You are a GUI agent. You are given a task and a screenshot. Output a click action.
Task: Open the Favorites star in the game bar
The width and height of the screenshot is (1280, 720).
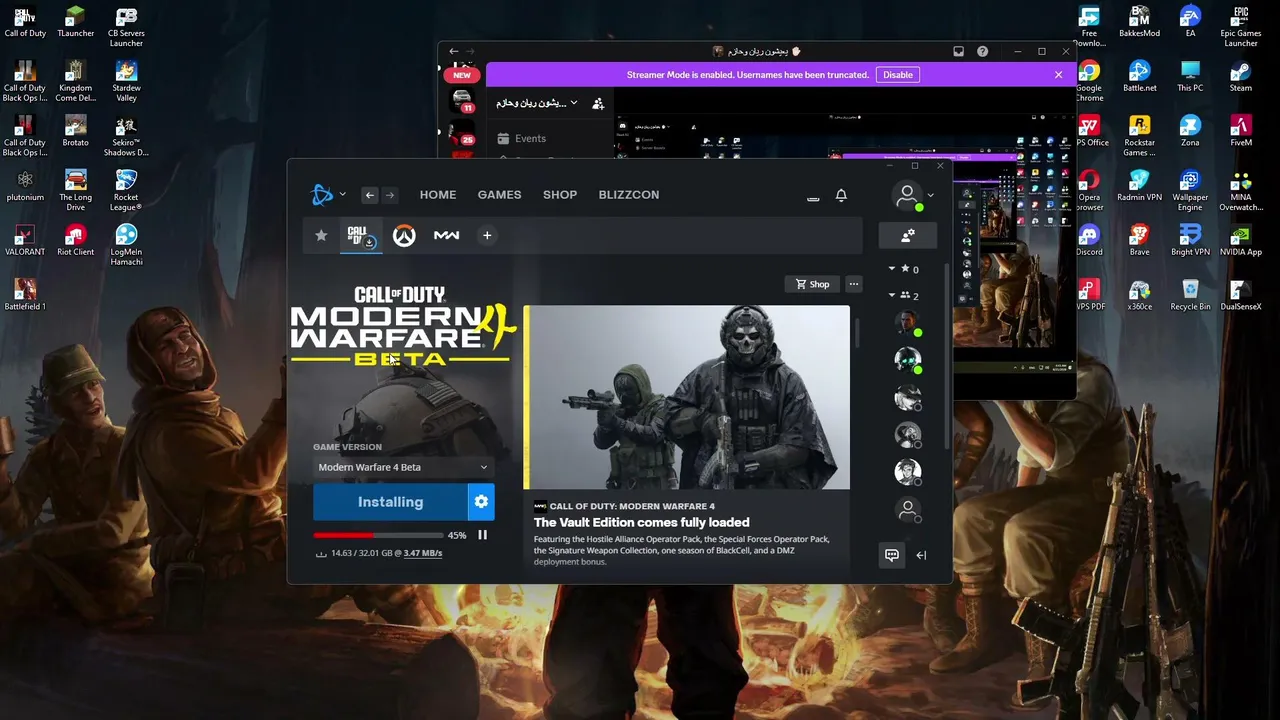click(x=321, y=235)
